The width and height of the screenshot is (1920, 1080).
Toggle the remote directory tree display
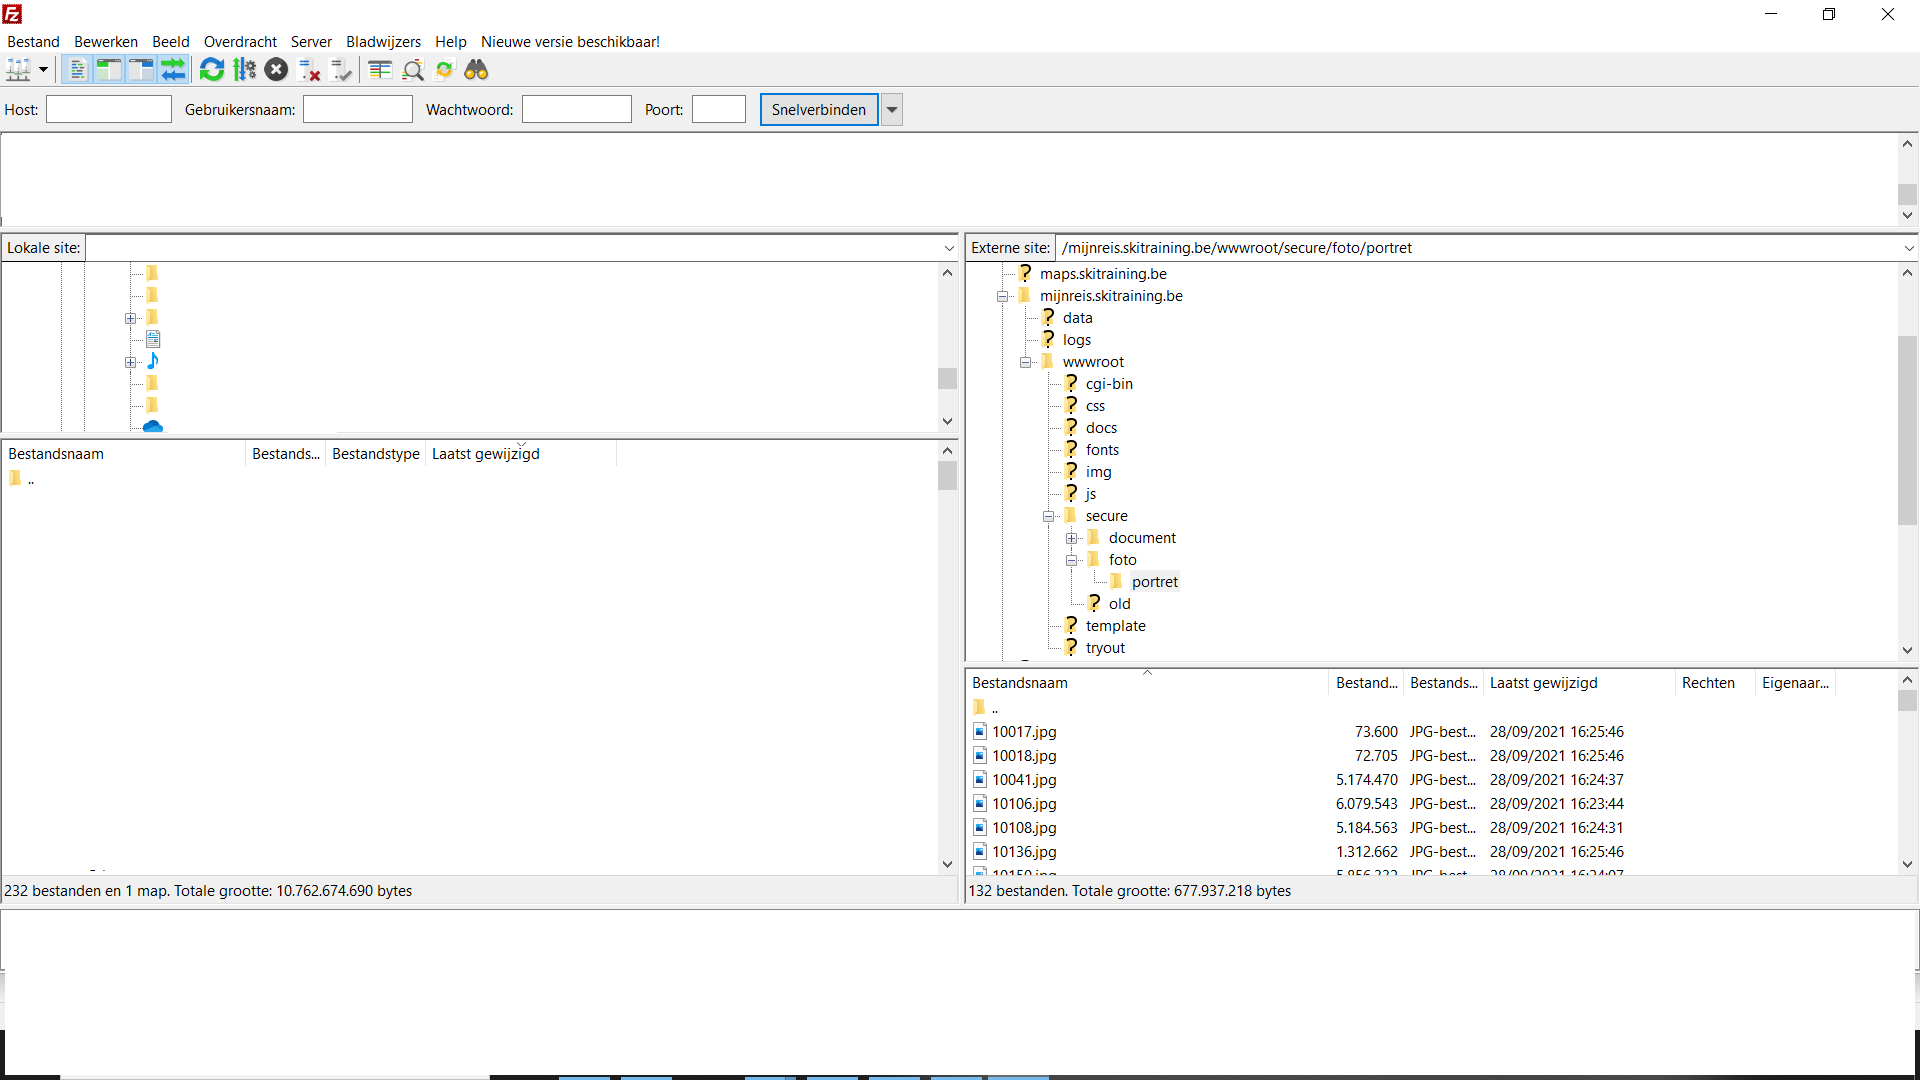[140, 70]
